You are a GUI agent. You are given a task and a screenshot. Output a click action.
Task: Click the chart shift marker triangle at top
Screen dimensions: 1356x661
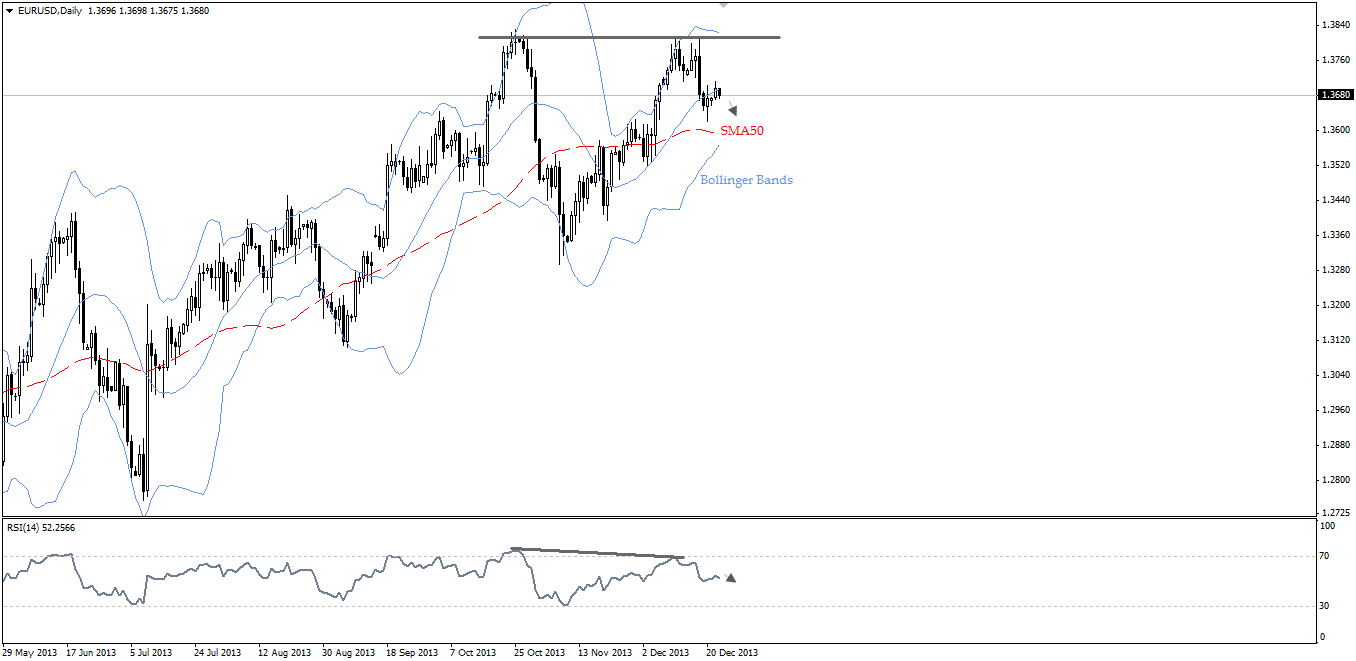(724, 4)
